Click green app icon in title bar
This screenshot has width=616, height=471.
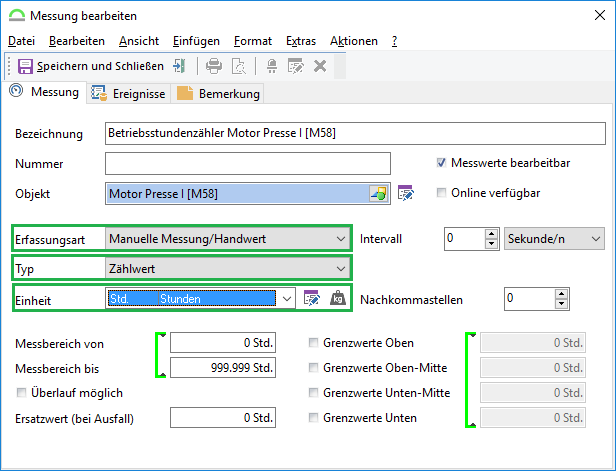tap(17, 16)
